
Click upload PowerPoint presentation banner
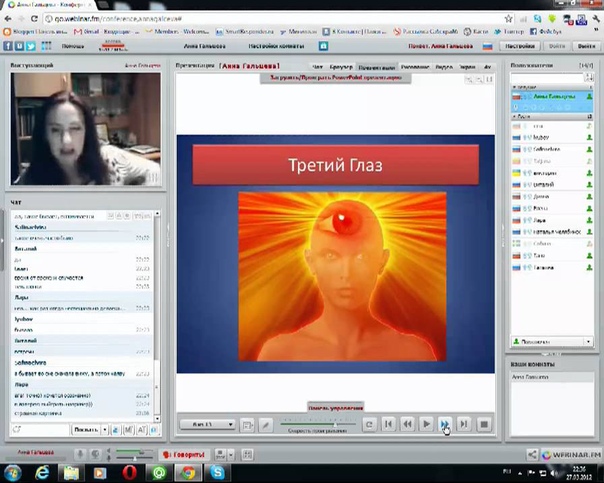click(x=336, y=77)
